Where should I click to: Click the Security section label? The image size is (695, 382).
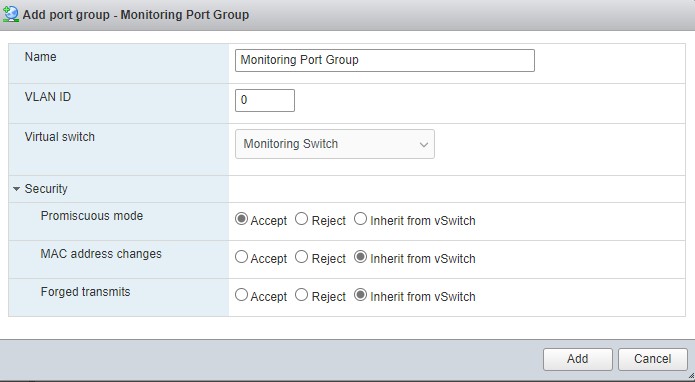point(46,189)
